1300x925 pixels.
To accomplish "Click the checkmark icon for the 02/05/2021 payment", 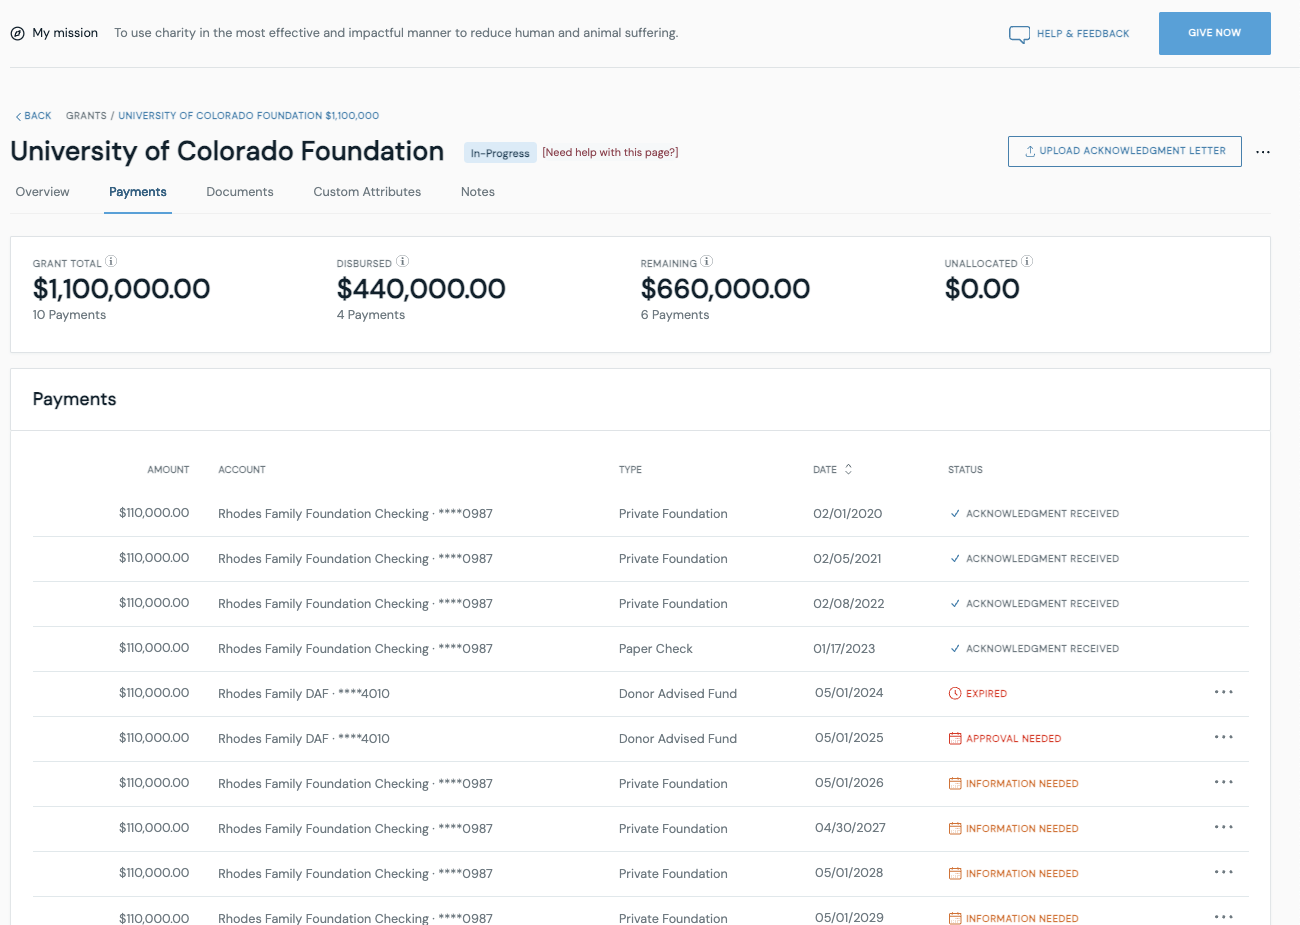I will pyautogui.click(x=955, y=558).
